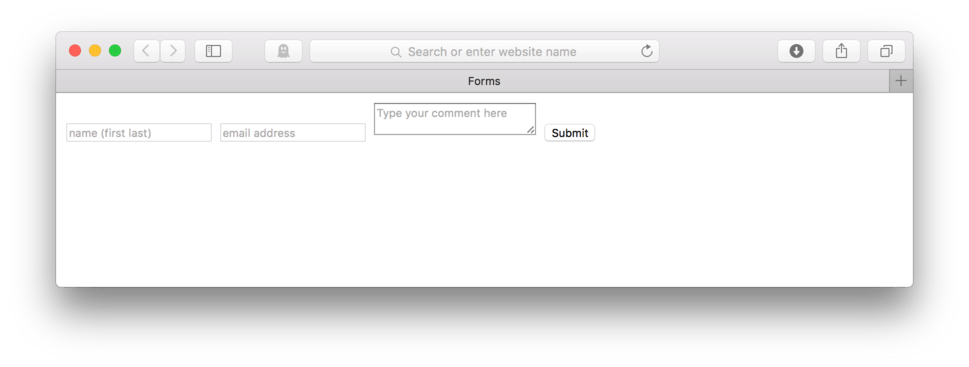
Task: Submit the form
Action: (x=570, y=133)
